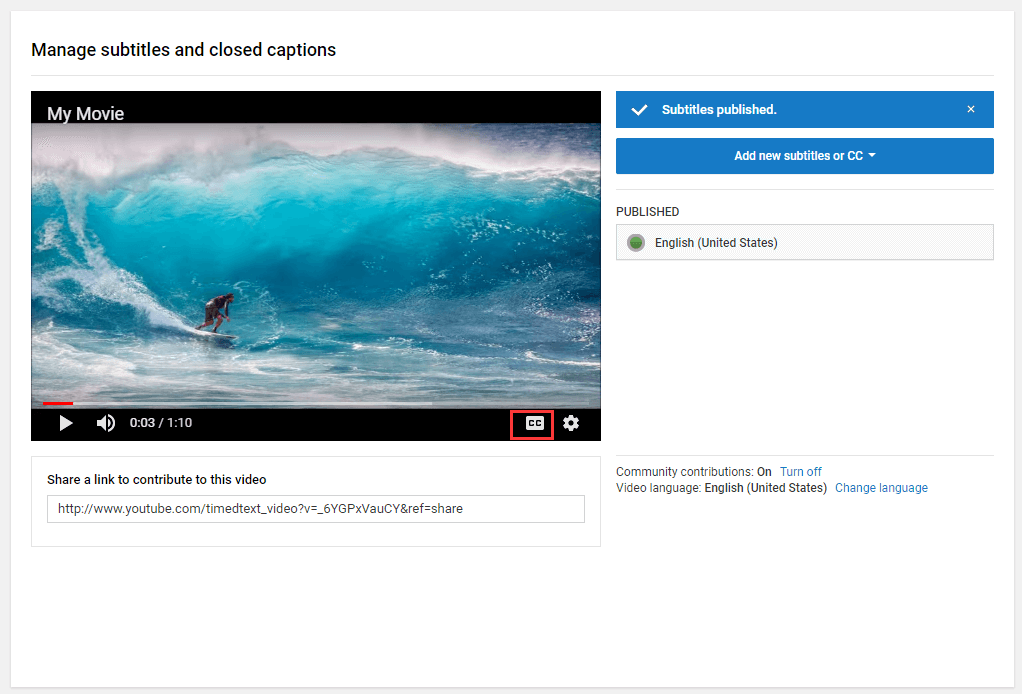The width and height of the screenshot is (1022, 694).
Task: Click the PUBLISHED section label
Action: [x=647, y=212]
